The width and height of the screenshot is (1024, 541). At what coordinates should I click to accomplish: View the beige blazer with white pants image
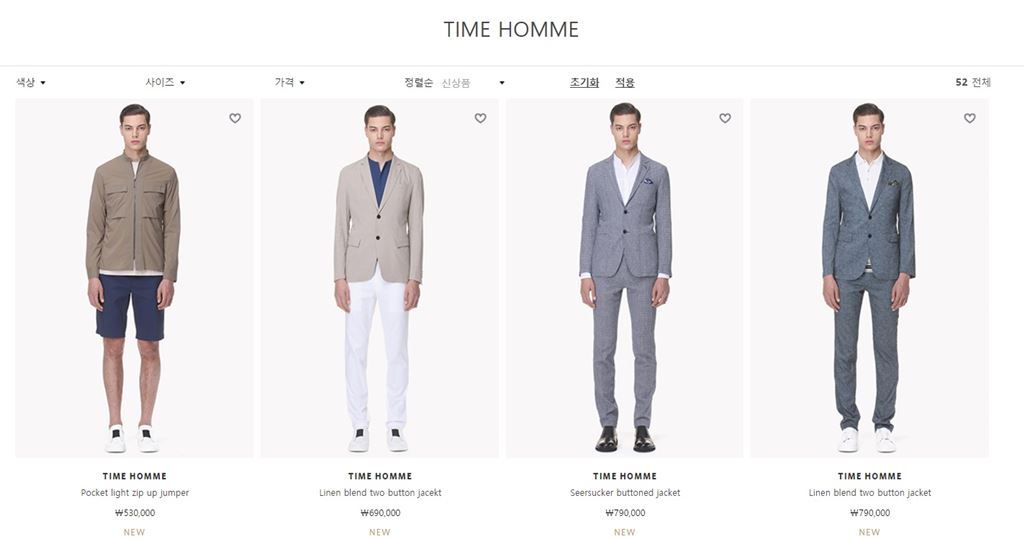tap(379, 278)
